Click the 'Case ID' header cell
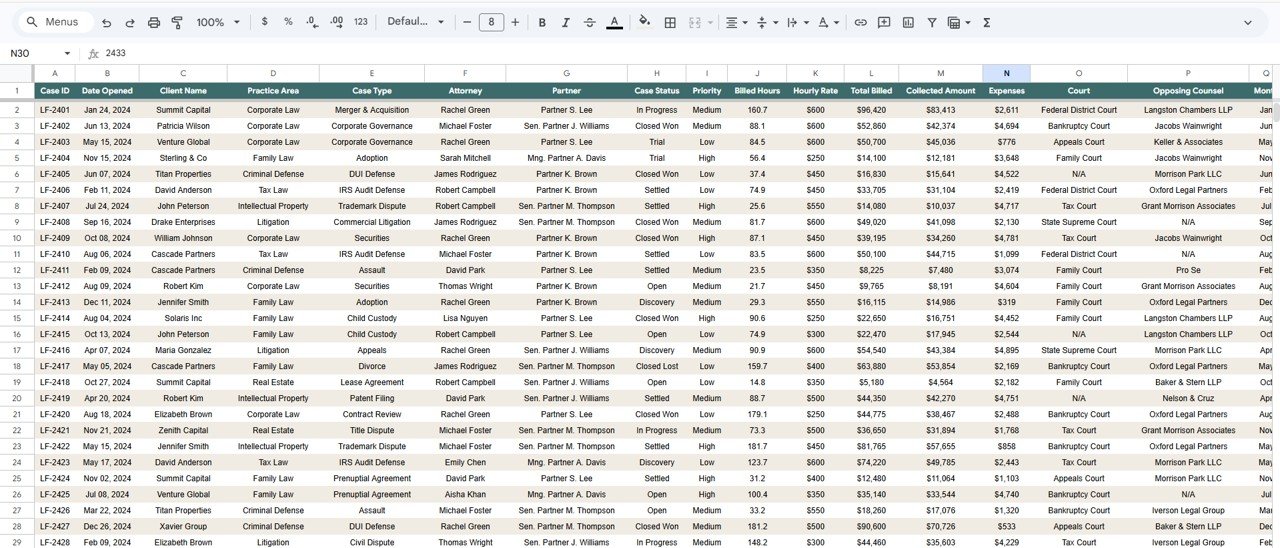Screen dimensions: 1280x548 point(55,91)
